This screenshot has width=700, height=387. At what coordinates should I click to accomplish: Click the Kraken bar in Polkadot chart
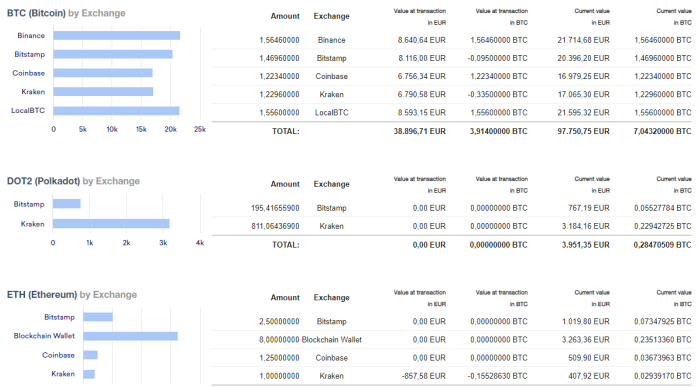tap(111, 224)
